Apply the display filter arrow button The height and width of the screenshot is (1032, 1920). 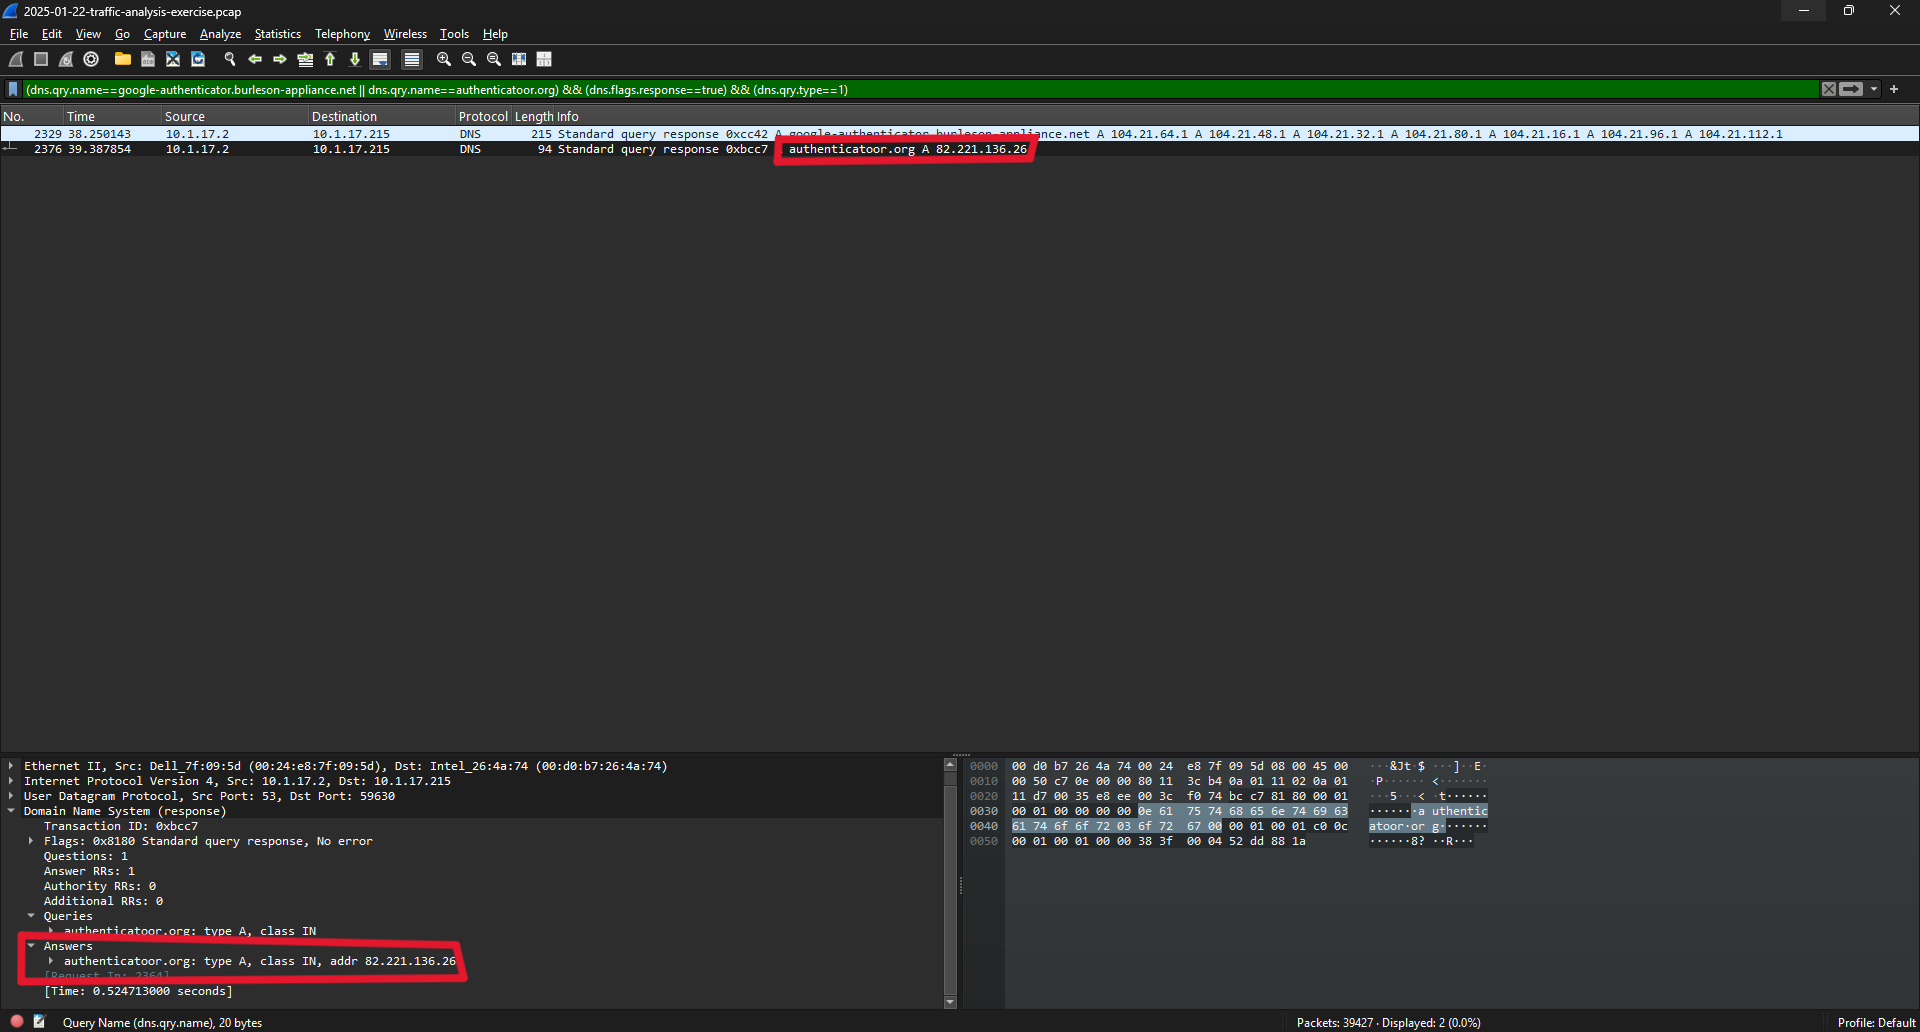click(x=1851, y=90)
